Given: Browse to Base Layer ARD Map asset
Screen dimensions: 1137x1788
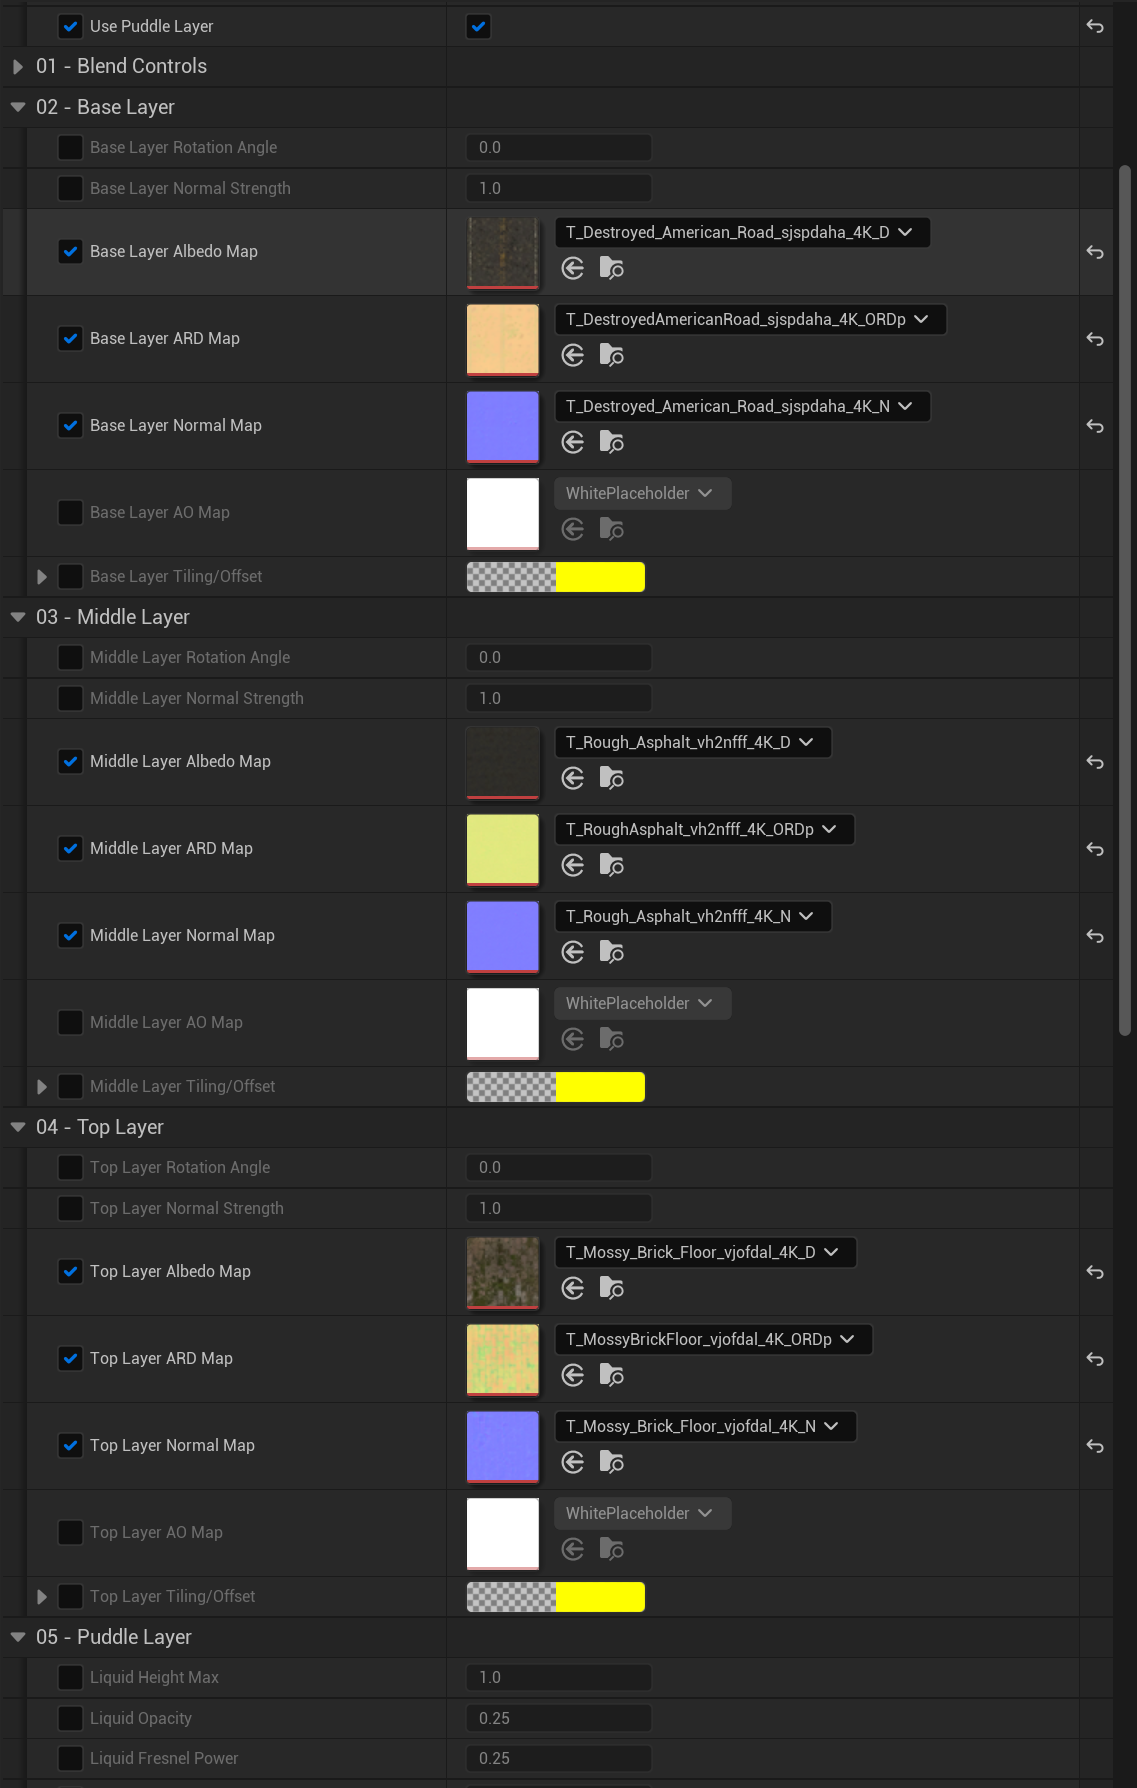Looking at the screenshot, I should [611, 355].
